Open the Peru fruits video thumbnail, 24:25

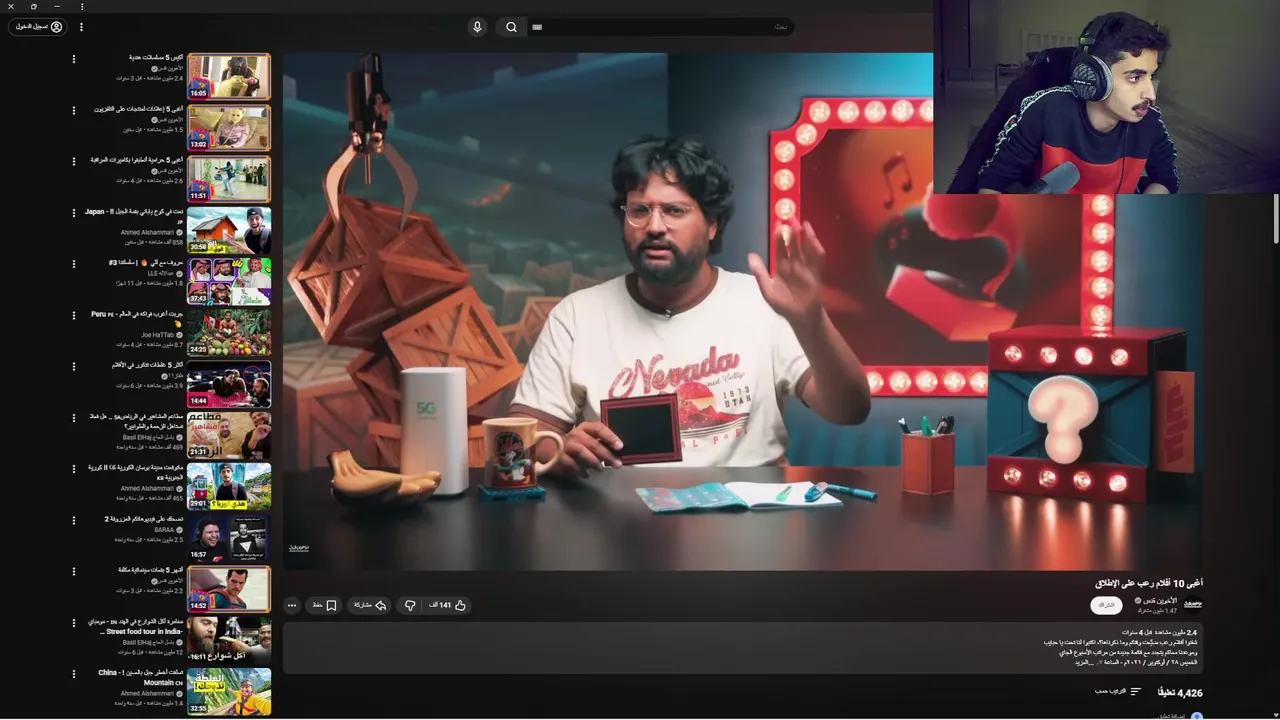[x=229, y=332]
